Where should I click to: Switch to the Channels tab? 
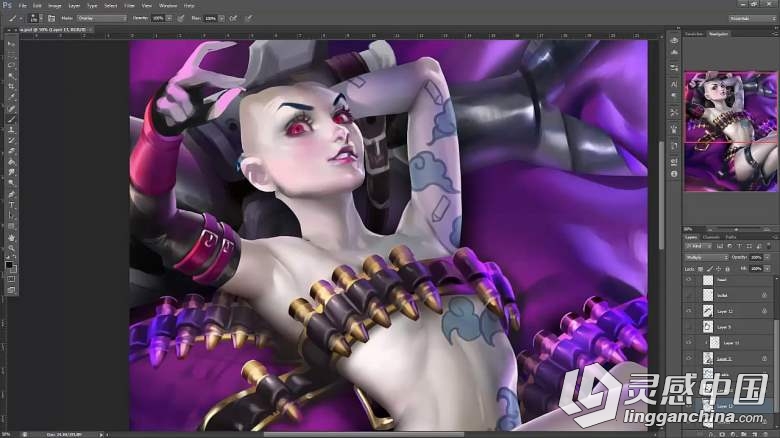[x=711, y=237]
